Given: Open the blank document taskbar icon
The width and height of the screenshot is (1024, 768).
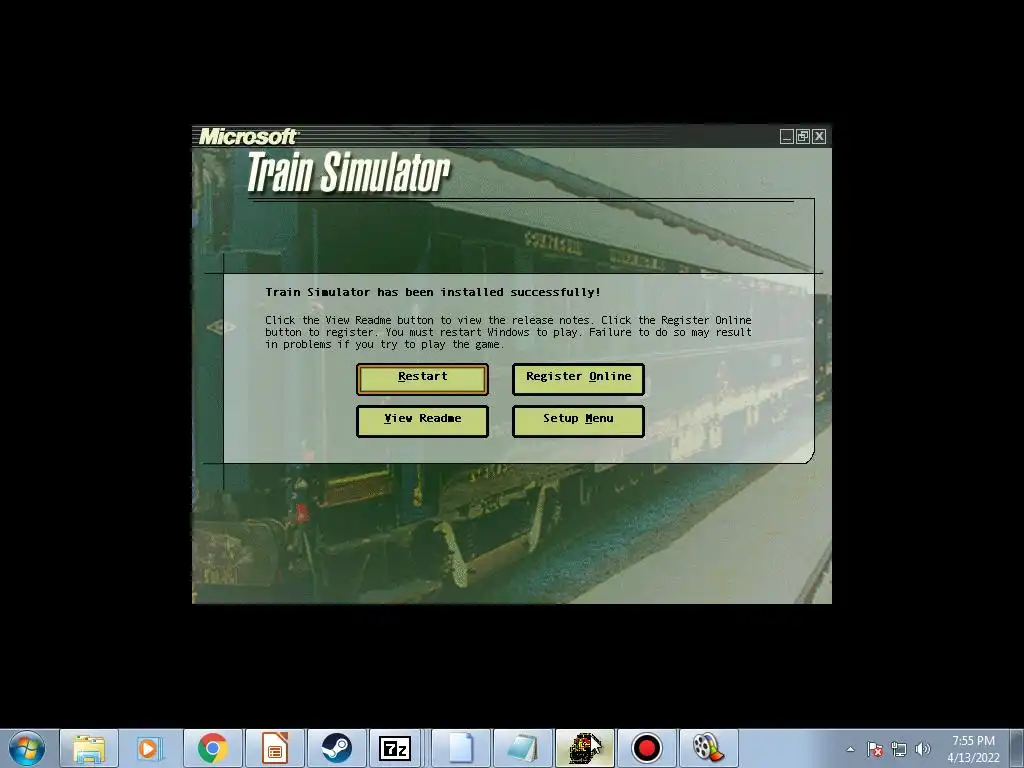Looking at the screenshot, I should pos(460,748).
